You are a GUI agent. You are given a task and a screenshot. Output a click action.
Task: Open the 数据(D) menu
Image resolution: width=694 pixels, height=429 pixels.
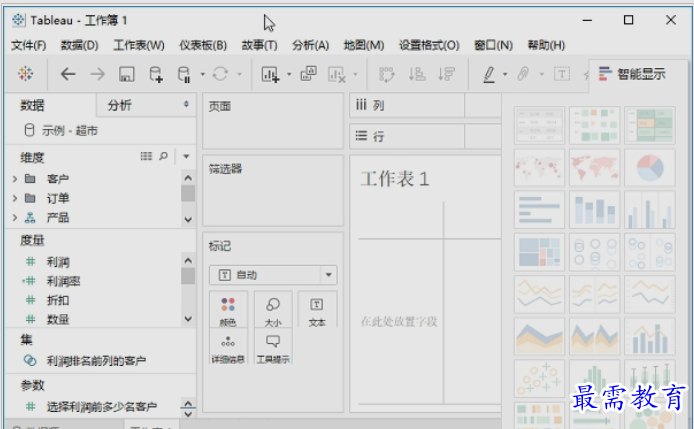point(79,45)
